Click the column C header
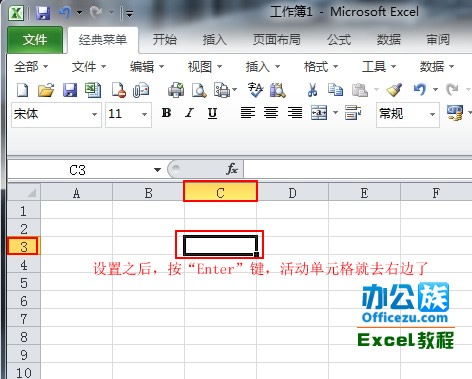This screenshot has height=379, width=472. [220, 193]
